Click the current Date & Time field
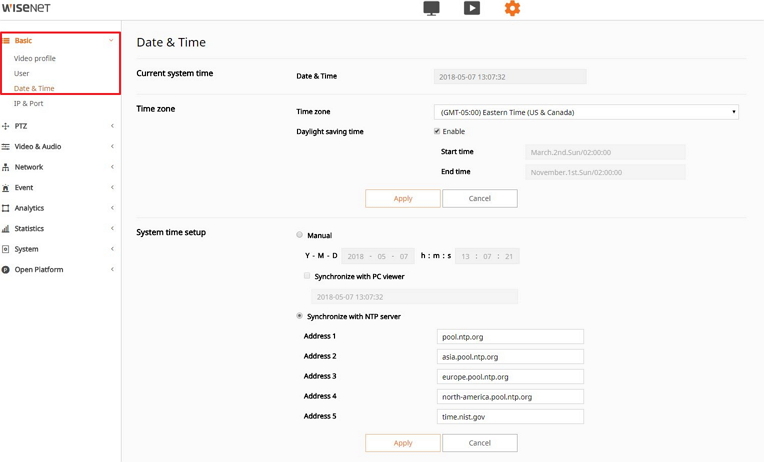This screenshot has height=462, width=764. tap(510, 77)
